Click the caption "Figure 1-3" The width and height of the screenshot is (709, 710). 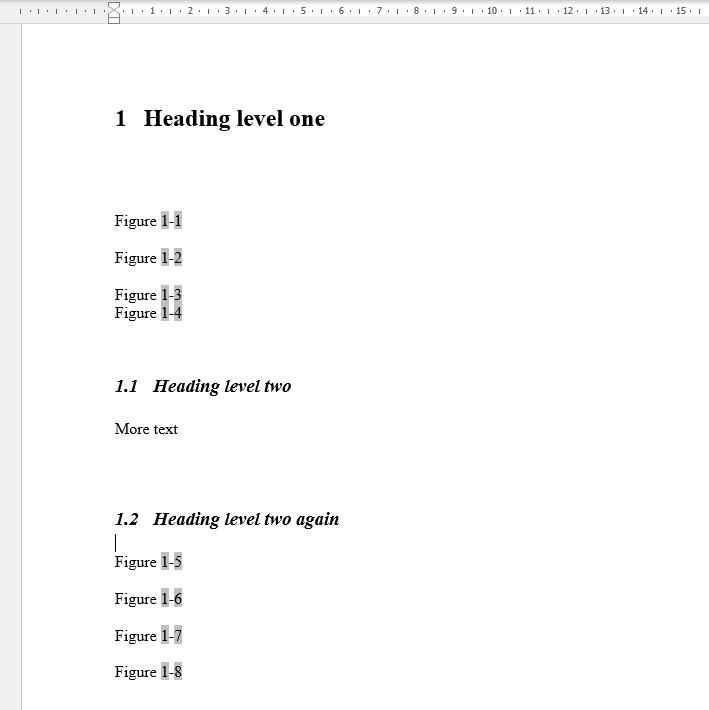point(149,295)
